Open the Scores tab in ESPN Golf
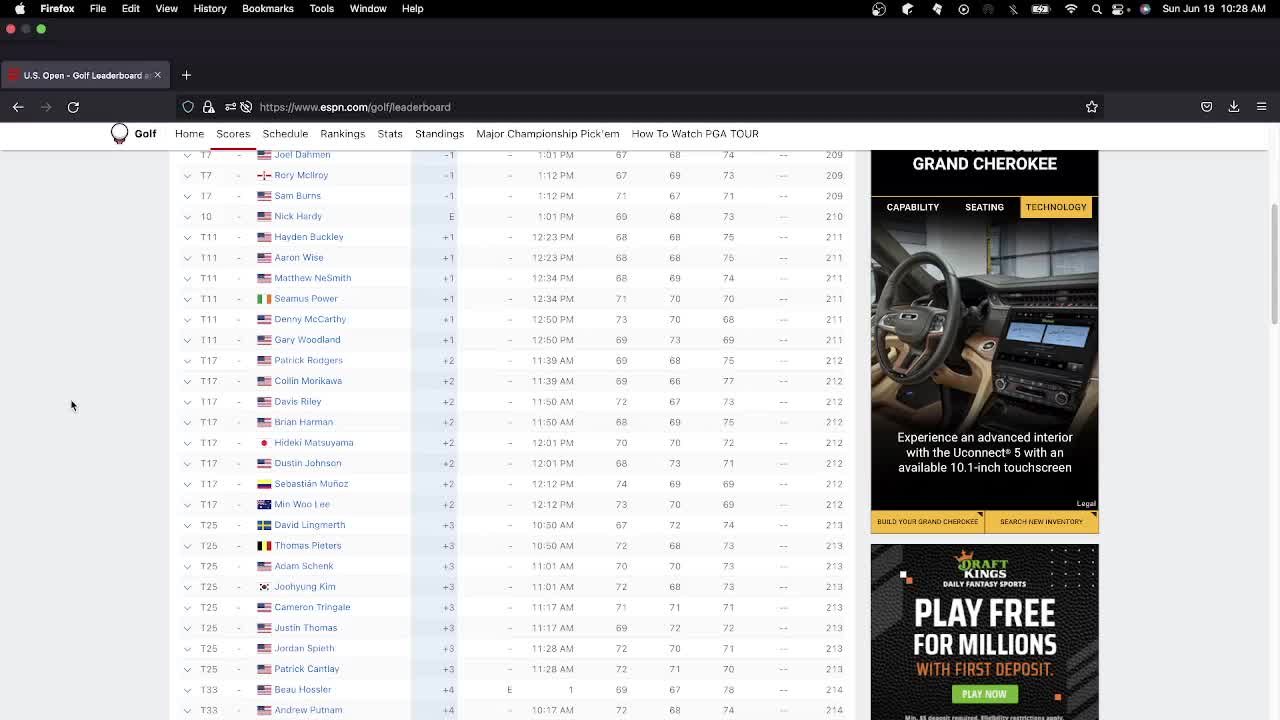The height and width of the screenshot is (720, 1280). click(x=233, y=134)
